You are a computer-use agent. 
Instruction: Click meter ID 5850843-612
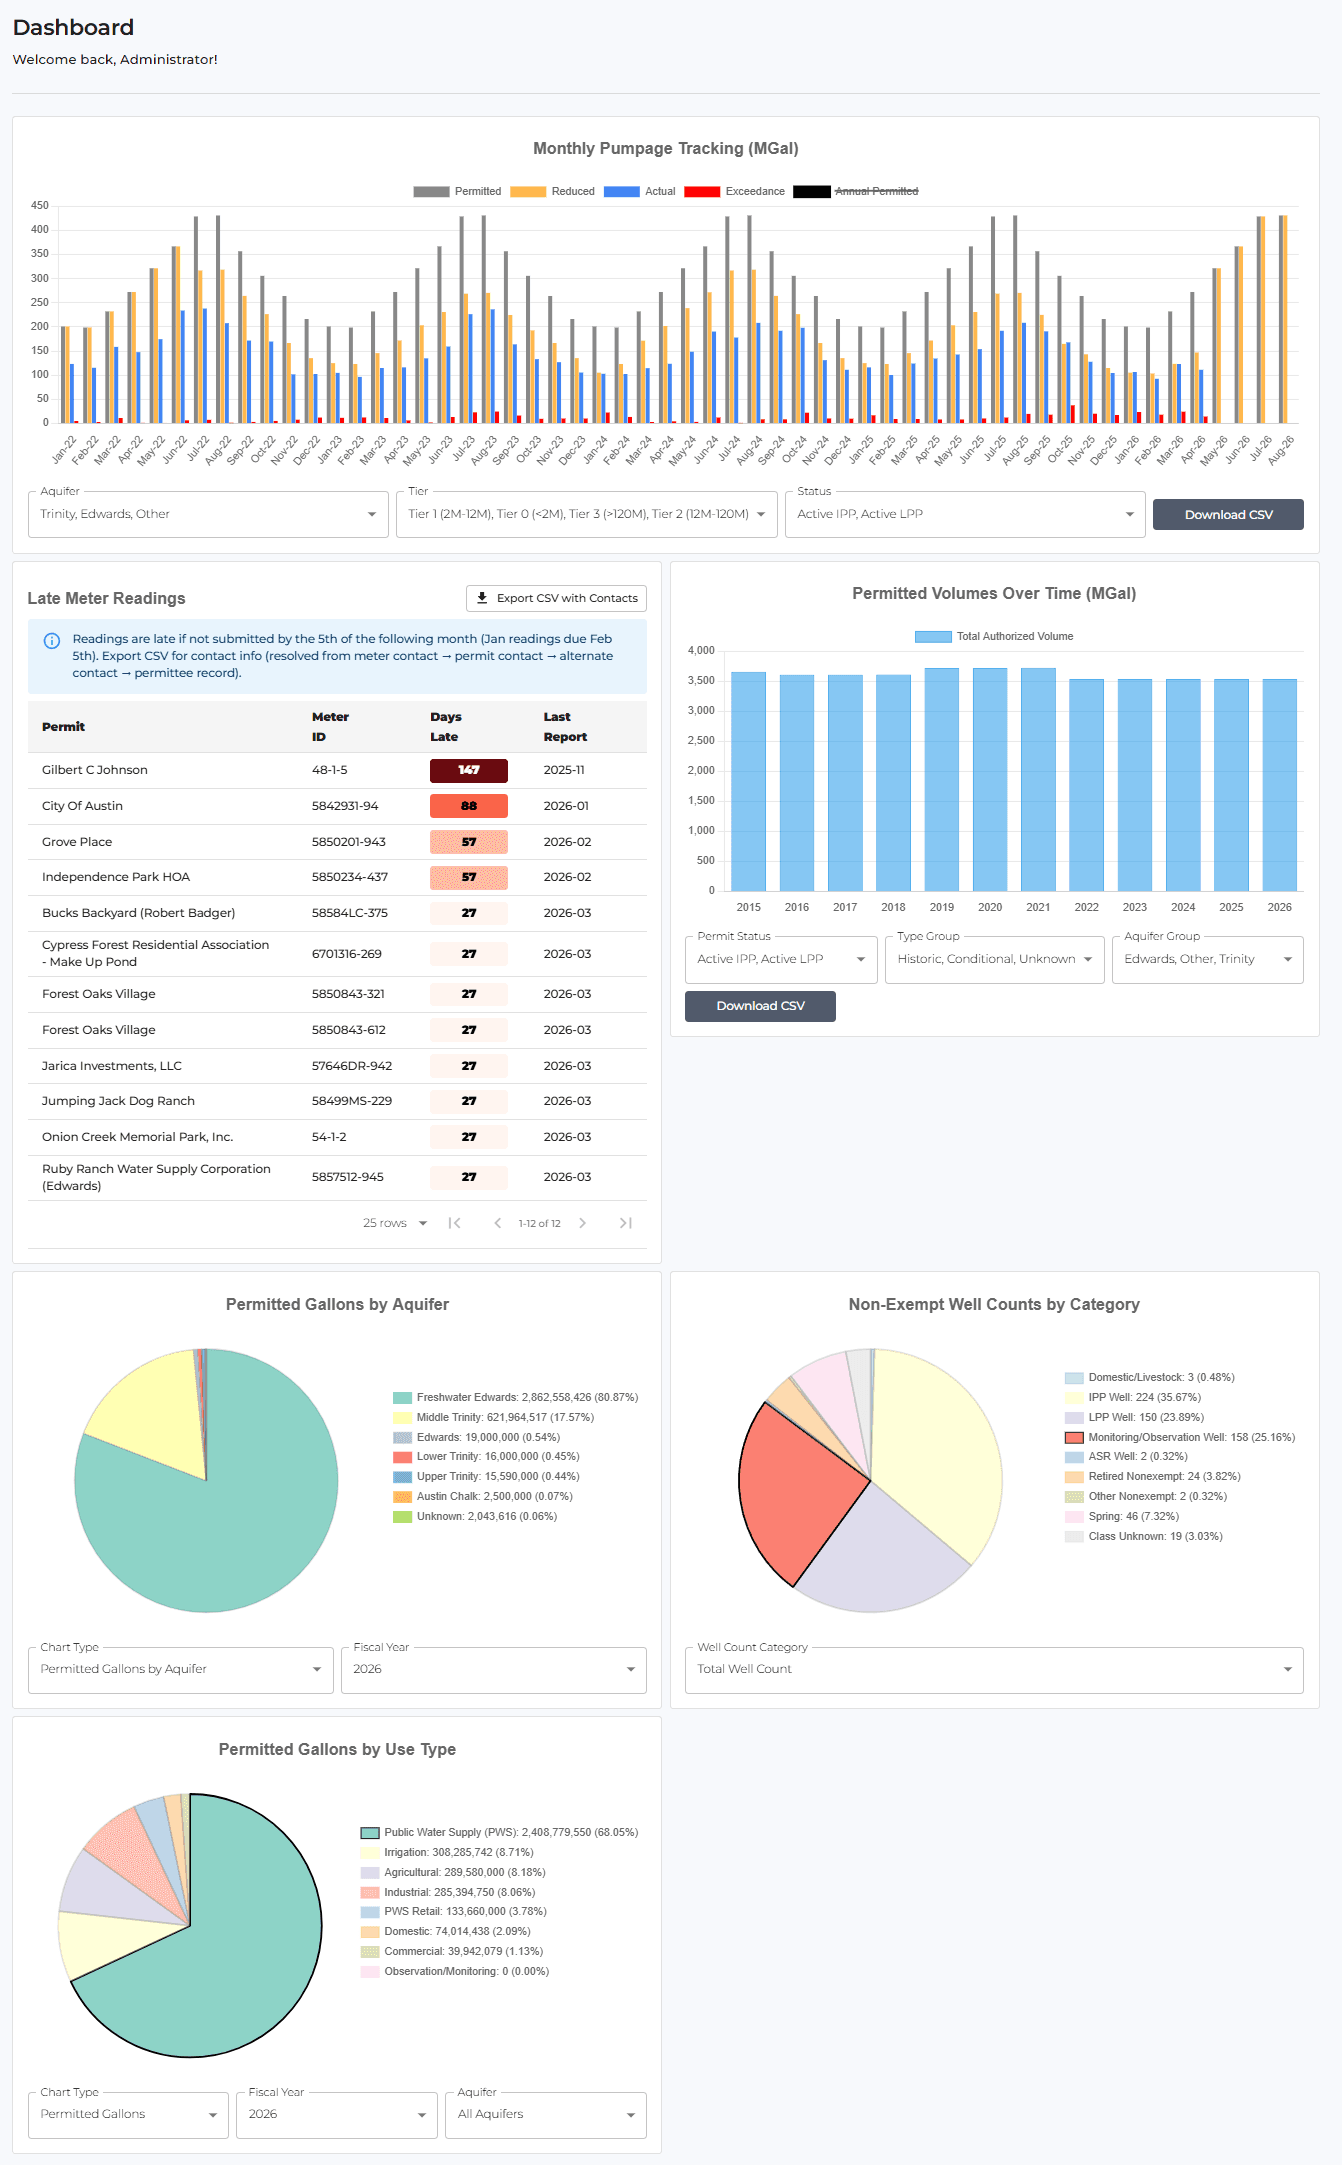pos(348,1030)
